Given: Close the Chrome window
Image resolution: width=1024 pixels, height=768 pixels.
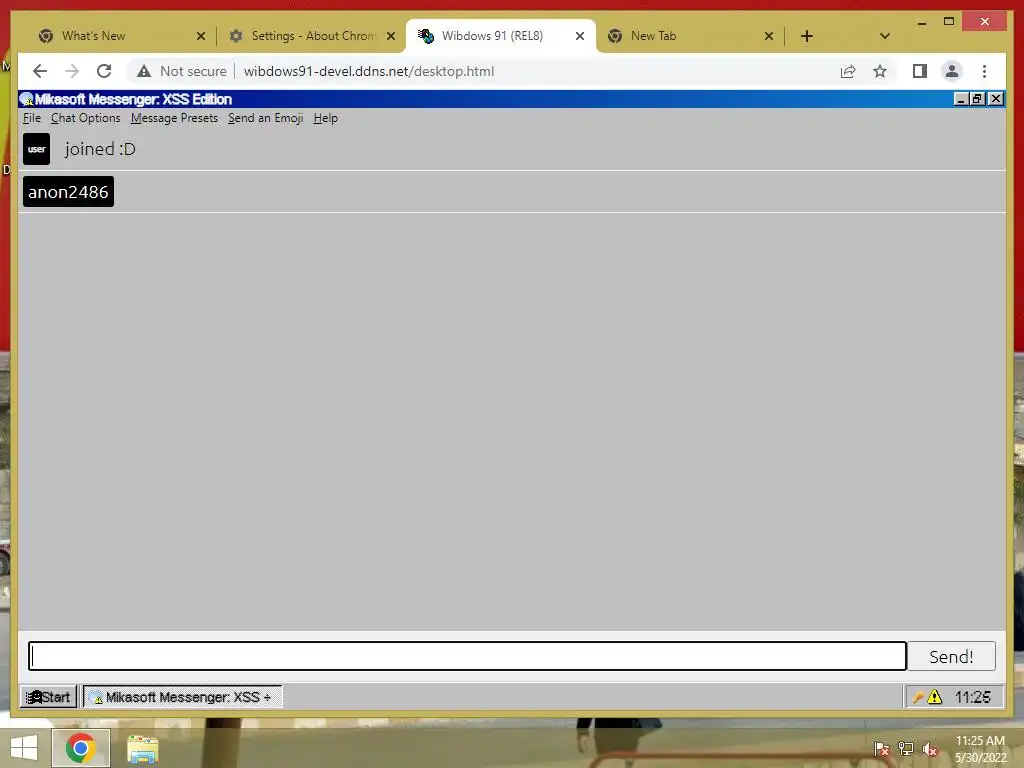Looking at the screenshot, I should coord(985,22).
